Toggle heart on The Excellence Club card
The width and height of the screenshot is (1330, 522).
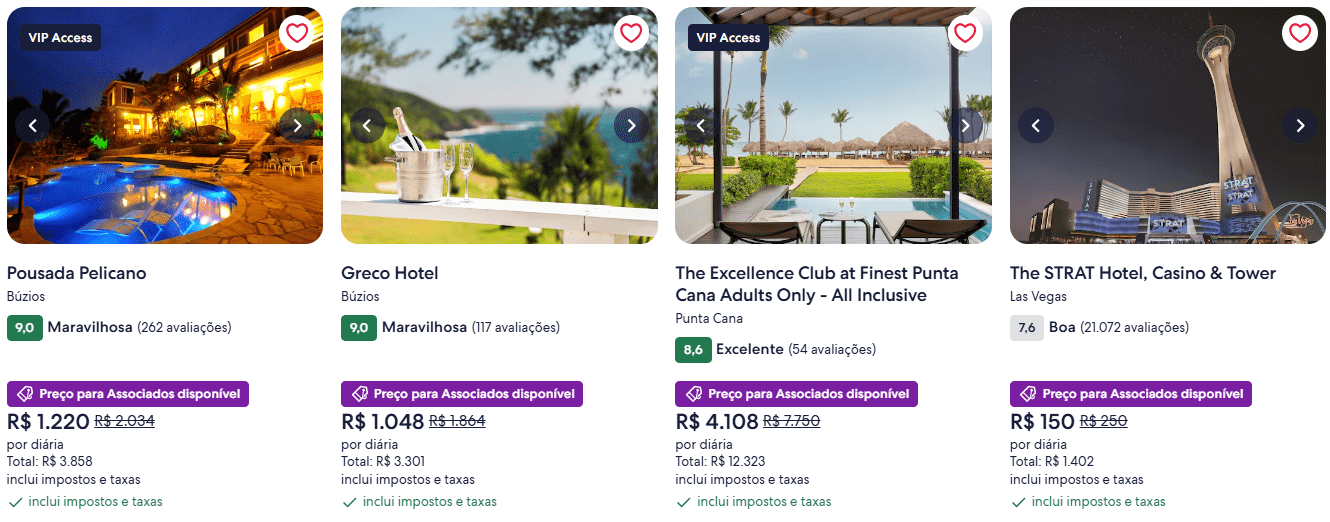click(964, 33)
